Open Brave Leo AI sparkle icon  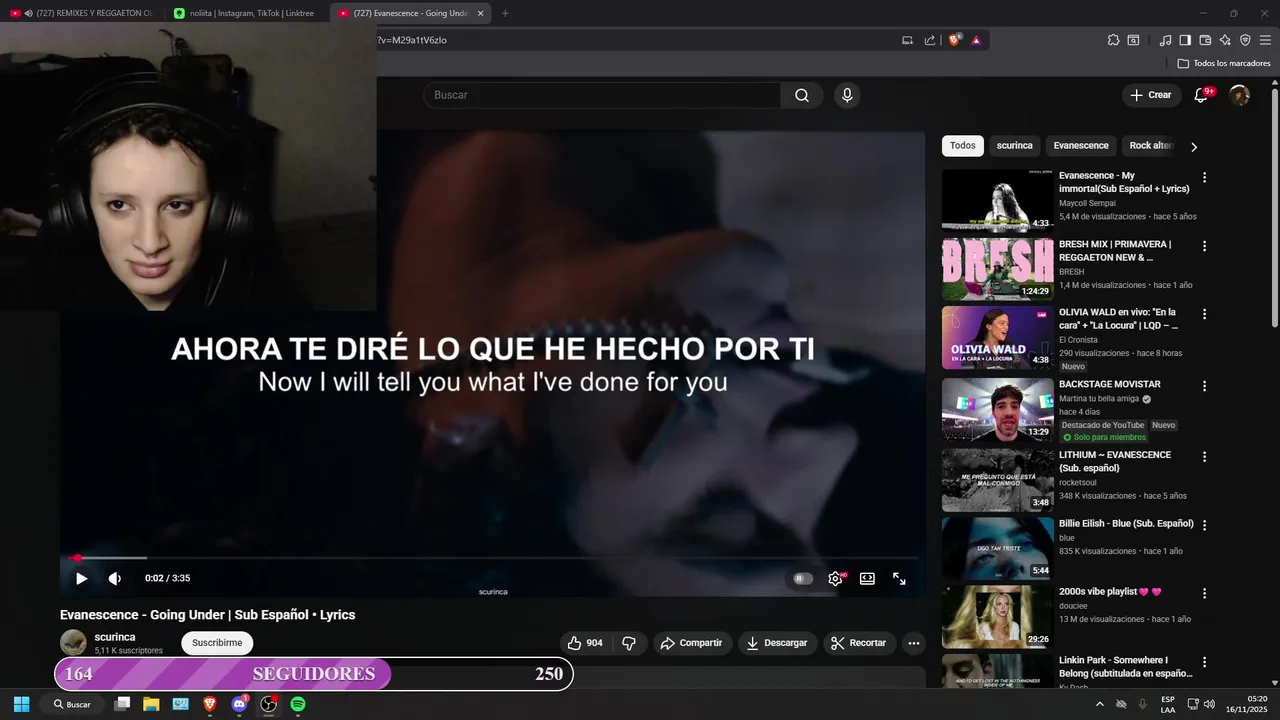pos(1225,40)
